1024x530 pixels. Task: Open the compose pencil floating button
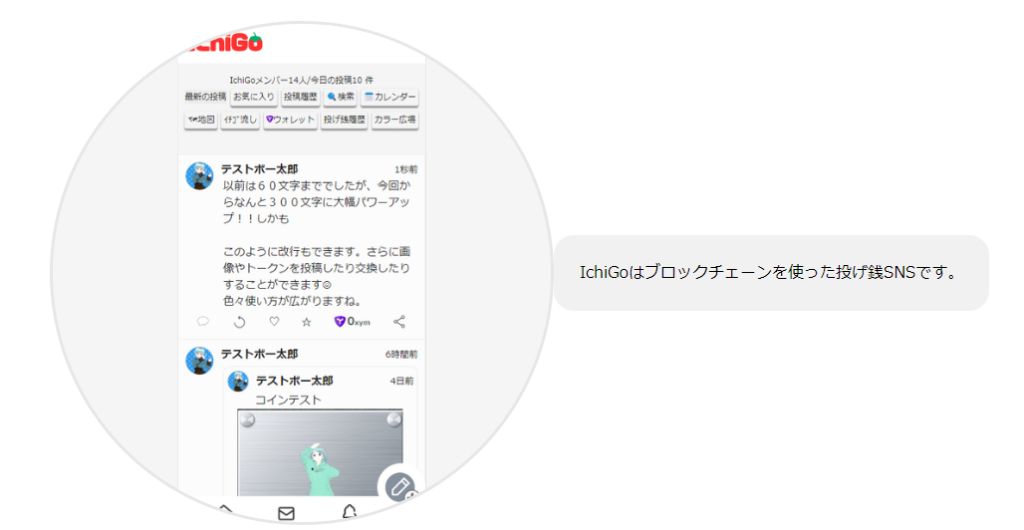pos(400,487)
